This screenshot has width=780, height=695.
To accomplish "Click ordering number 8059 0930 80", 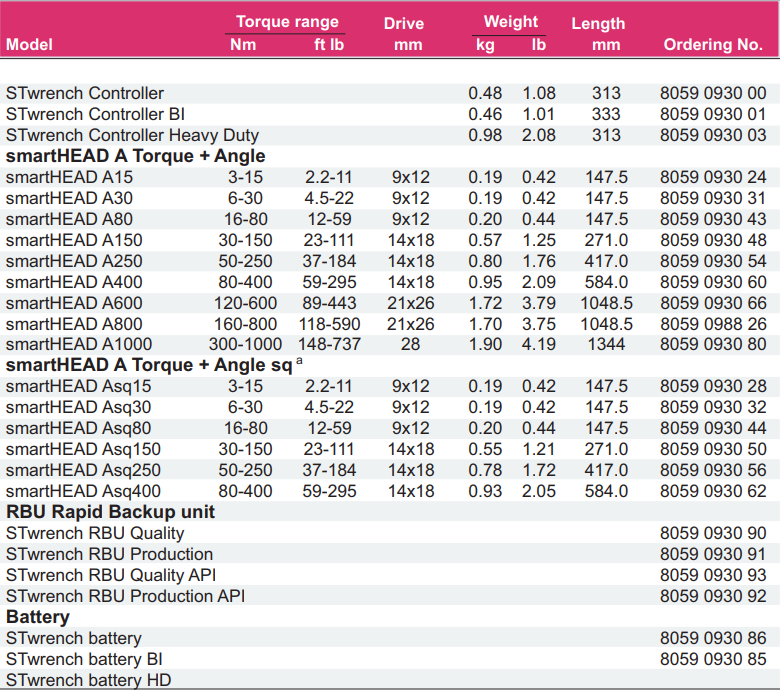I will click(713, 344).
